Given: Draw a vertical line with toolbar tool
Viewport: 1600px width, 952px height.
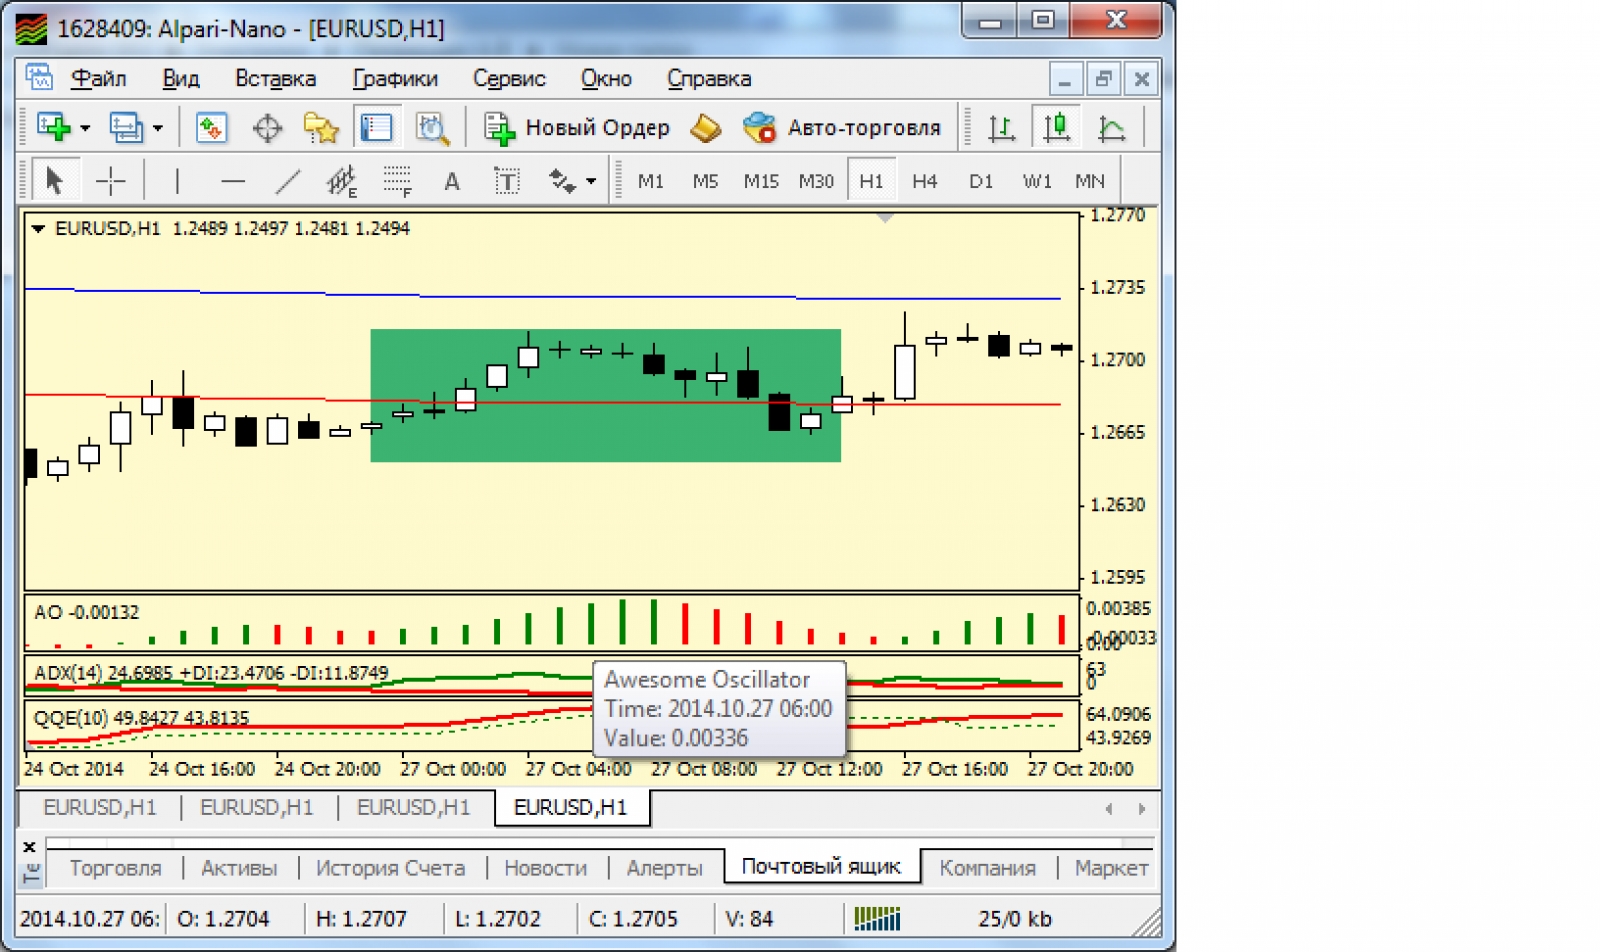Looking at the screenshot, I should 177,181.
